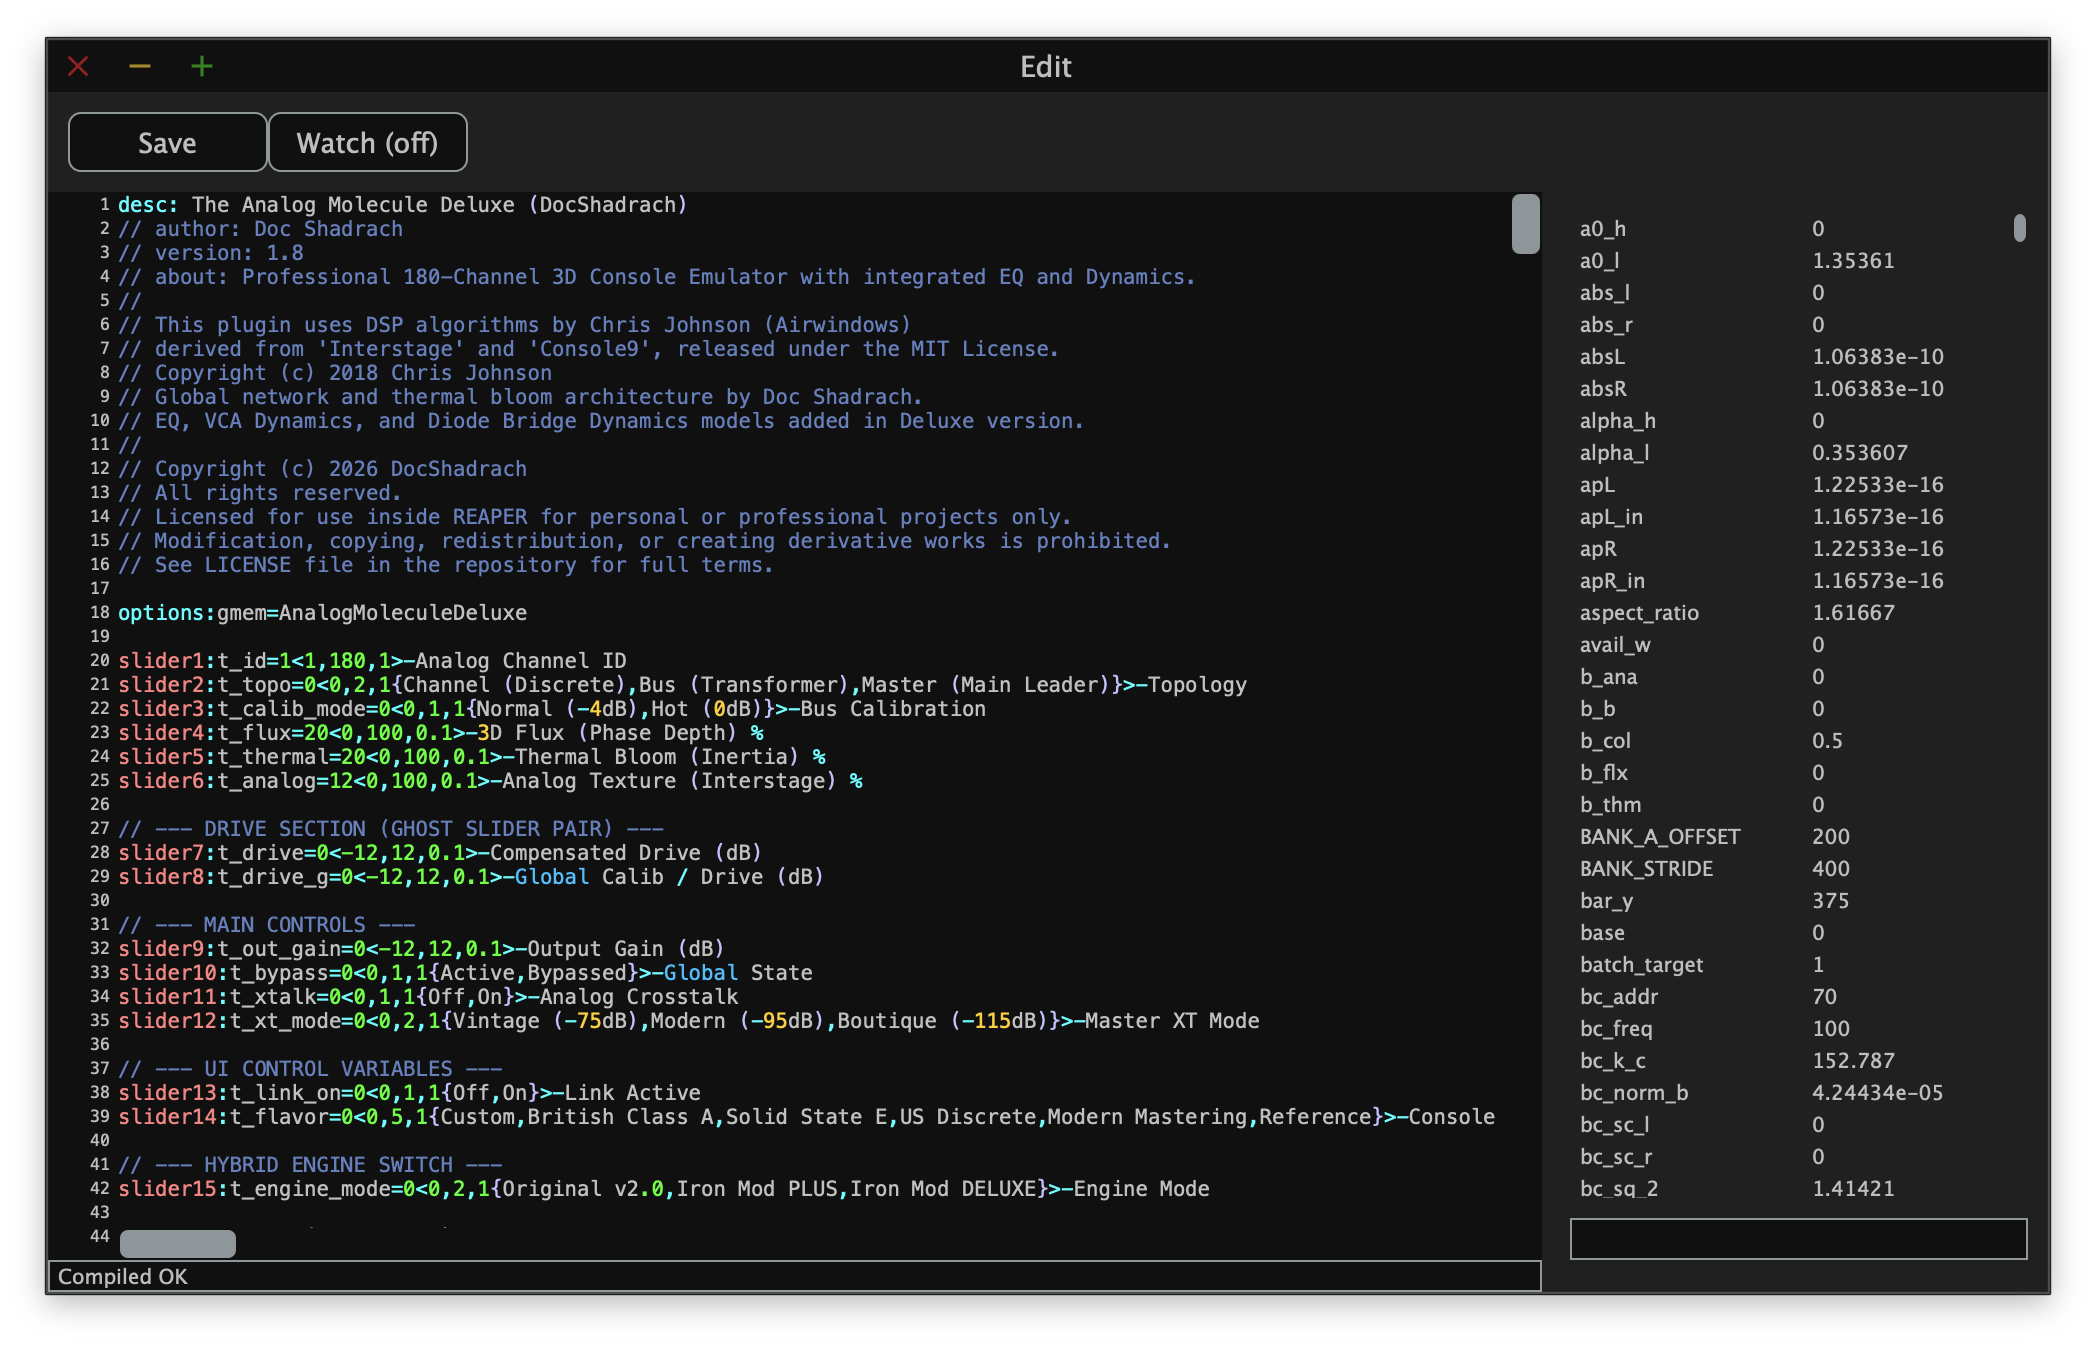Click the slider8 Global Calib / Drive line
The image size is (2096, 1348).
coord(471,877)
